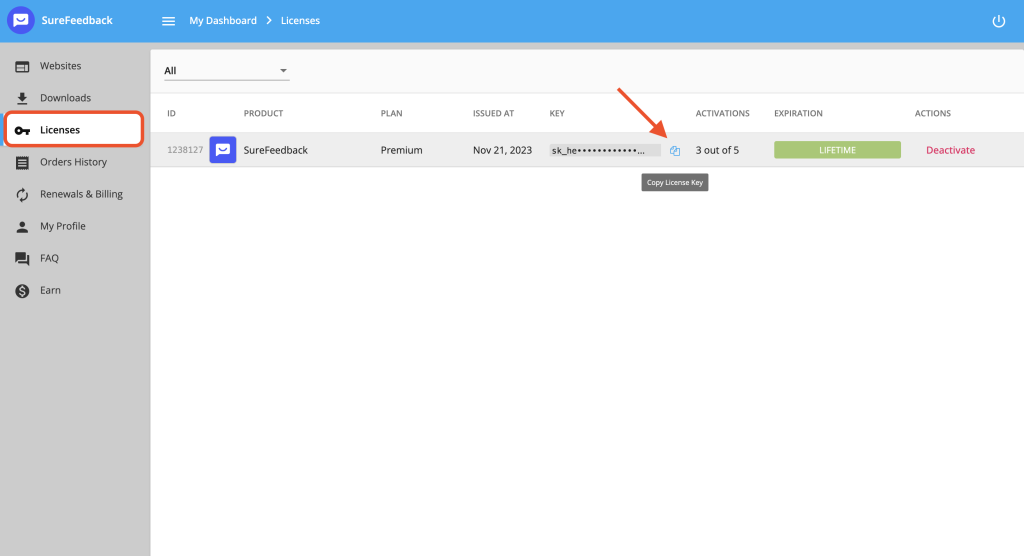This screenshot has width=1024, height=556.
Task: Click the PLAN column header
Action: [392, 113]
